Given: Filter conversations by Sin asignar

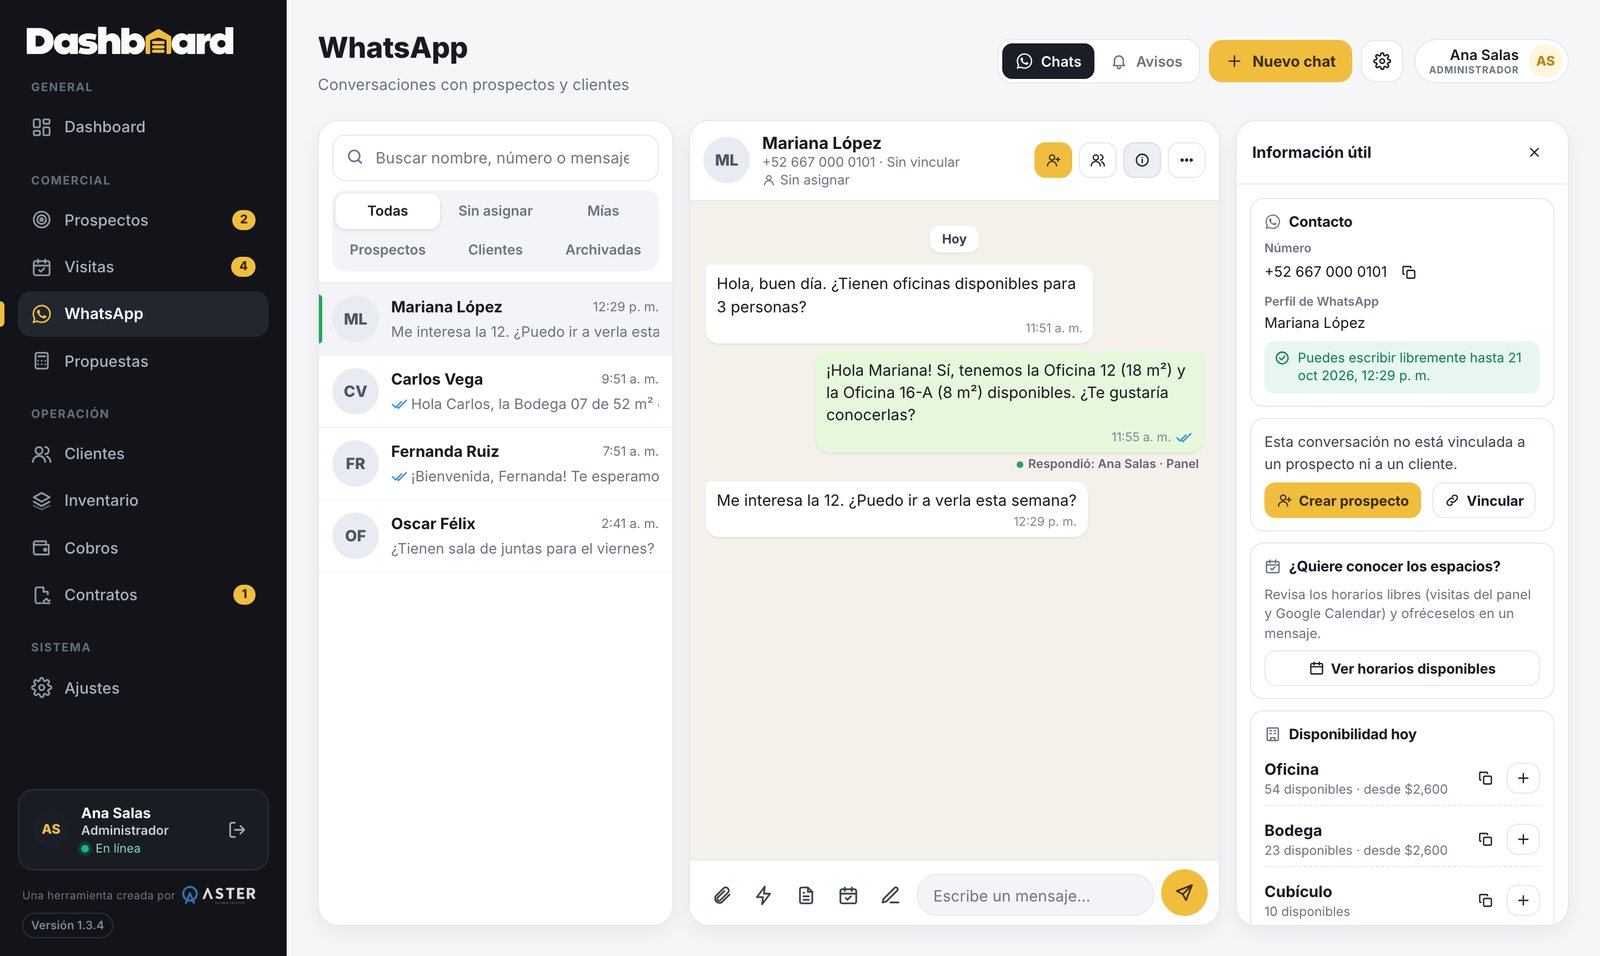Looking at the screenshot, I should [495, 211].
